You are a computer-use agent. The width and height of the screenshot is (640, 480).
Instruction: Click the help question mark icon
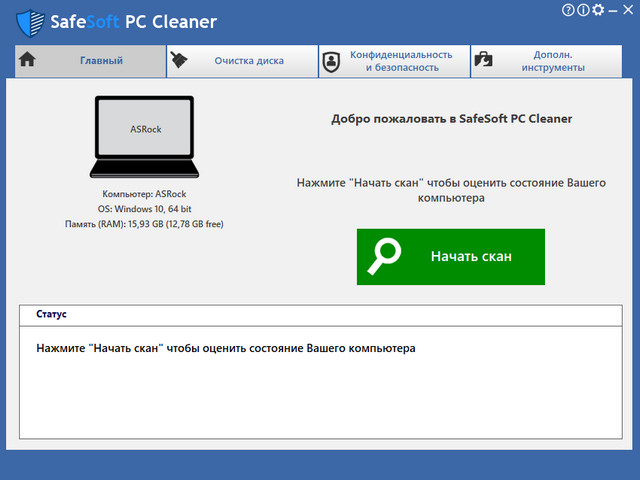[x=568, y=10]
